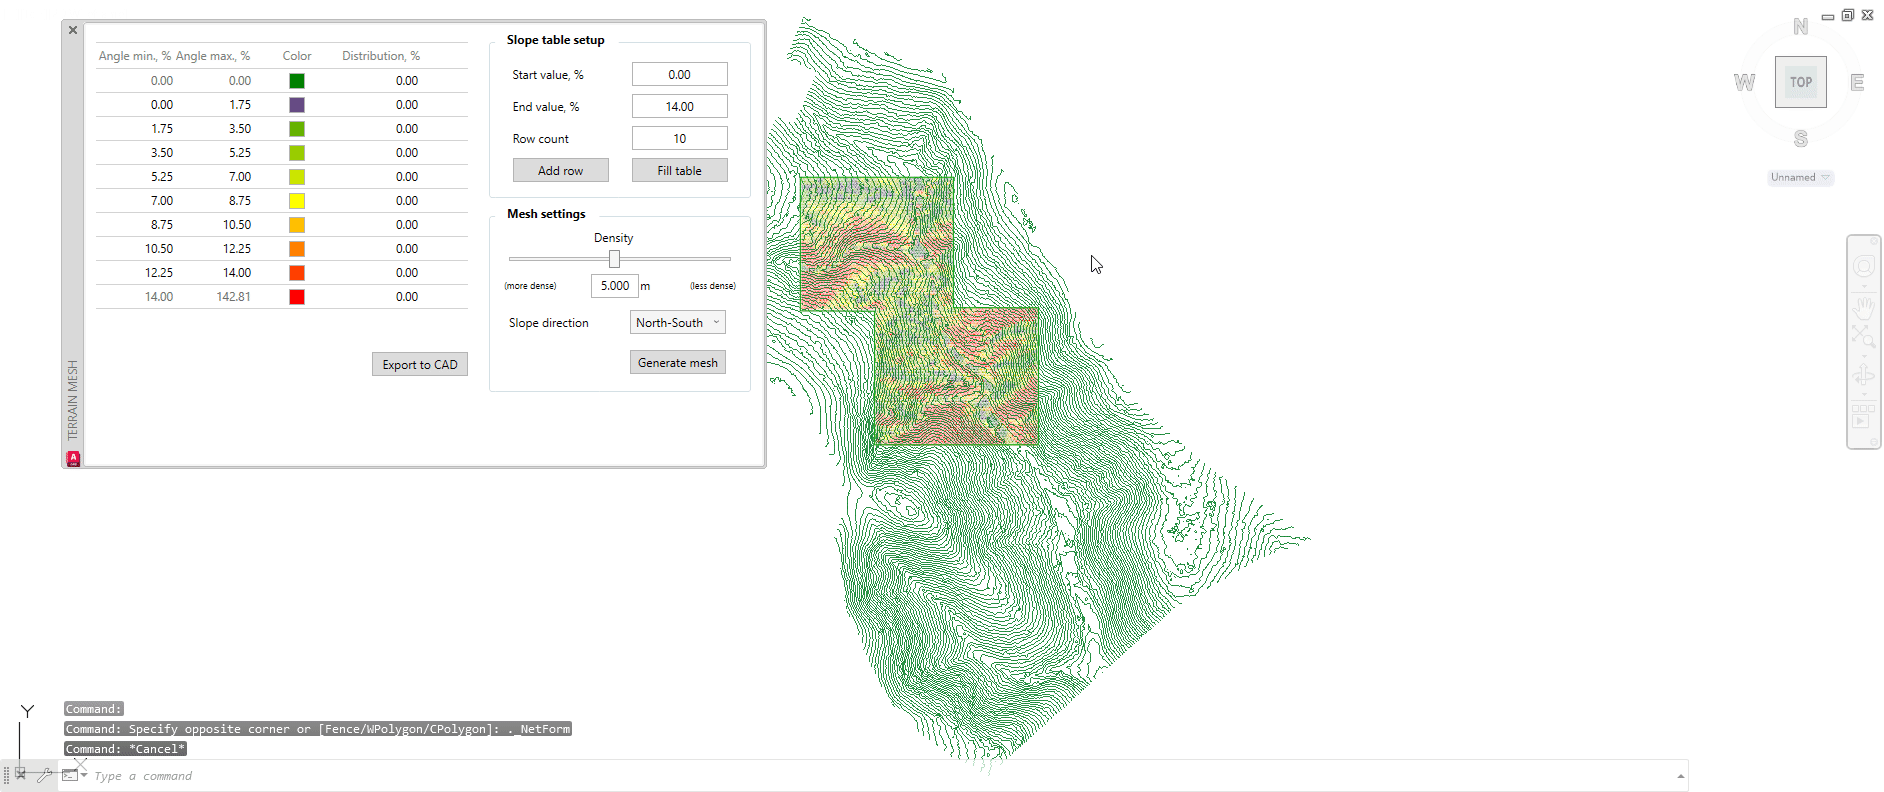
Task: Click the 1.75 angle max cell
Action: pos(240,105)
